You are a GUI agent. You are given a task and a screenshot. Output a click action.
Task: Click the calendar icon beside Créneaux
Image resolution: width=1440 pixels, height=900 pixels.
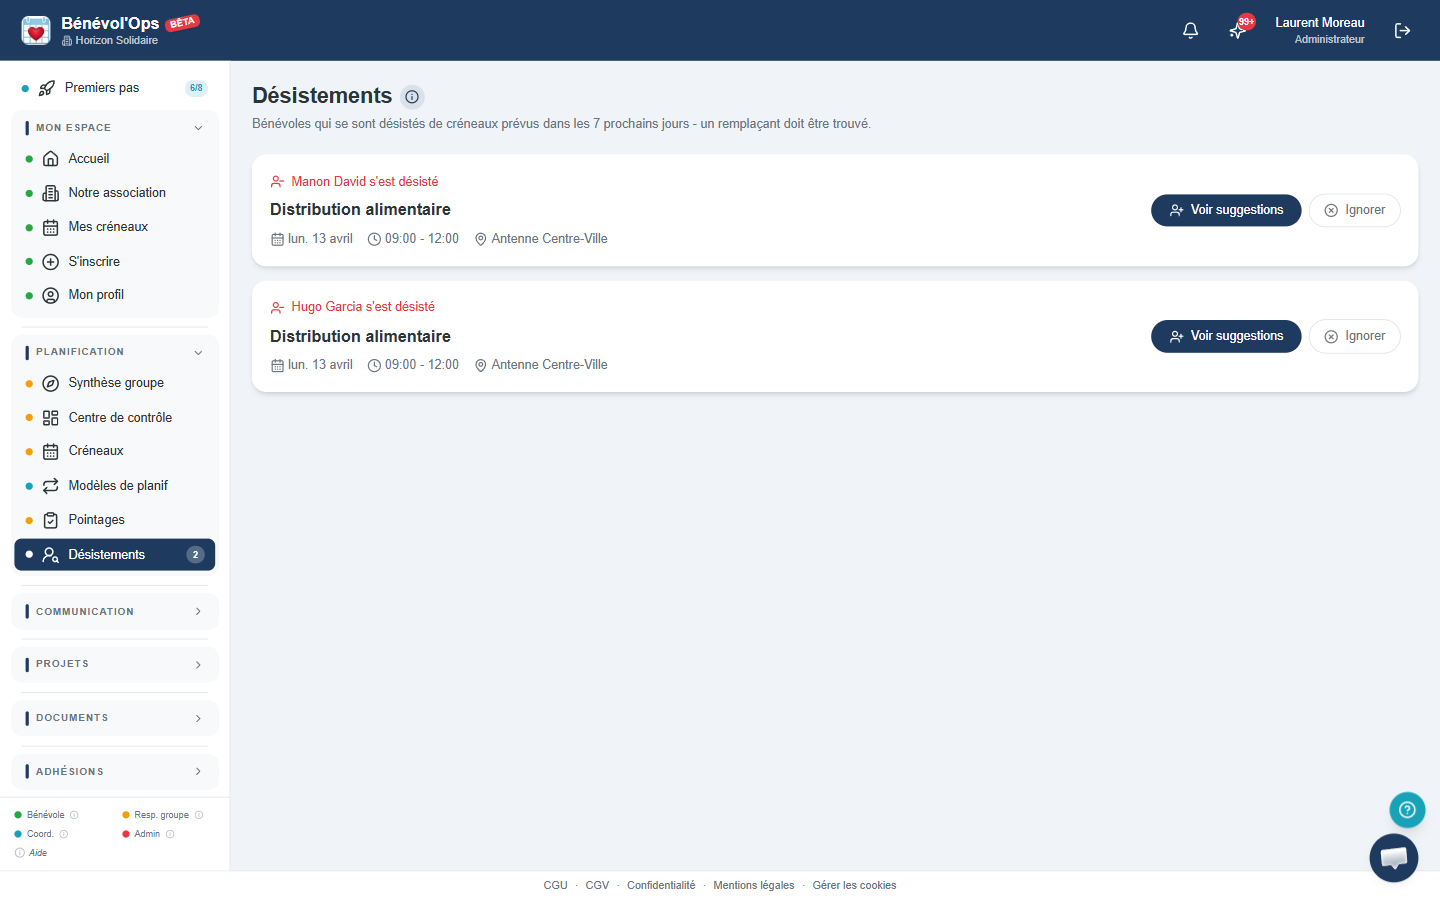pyautogui.click(x=51, y=451)
